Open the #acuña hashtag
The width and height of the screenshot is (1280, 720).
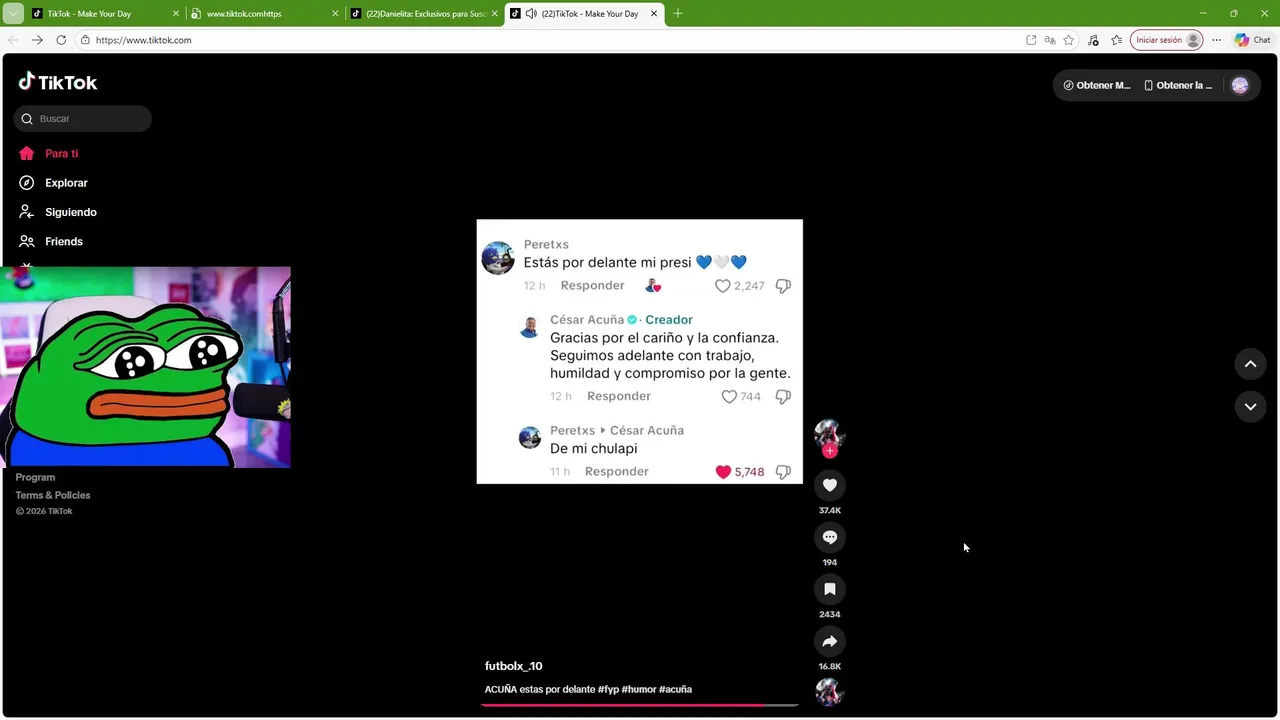click(x=675, y=689)
